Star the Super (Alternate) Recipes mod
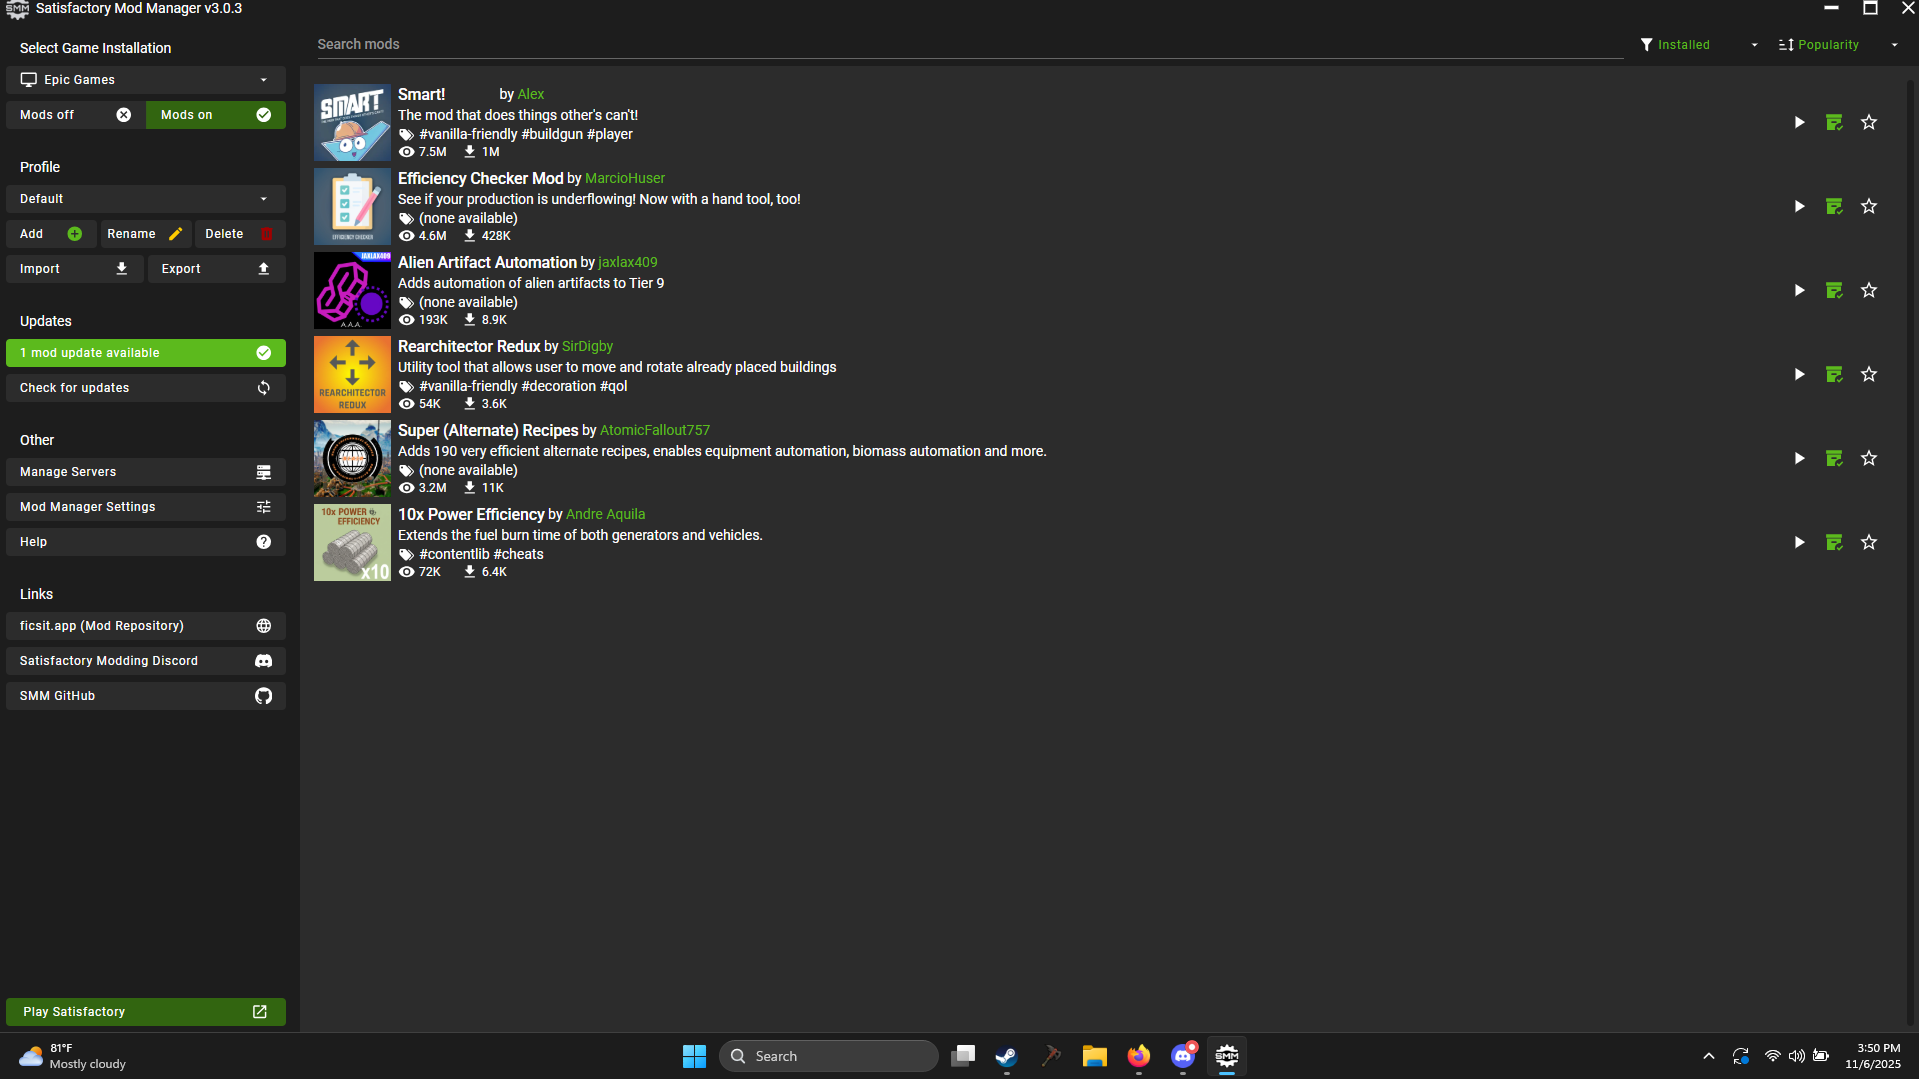Viewport: 1919px width, 1079px height. tap(1869, 458)
